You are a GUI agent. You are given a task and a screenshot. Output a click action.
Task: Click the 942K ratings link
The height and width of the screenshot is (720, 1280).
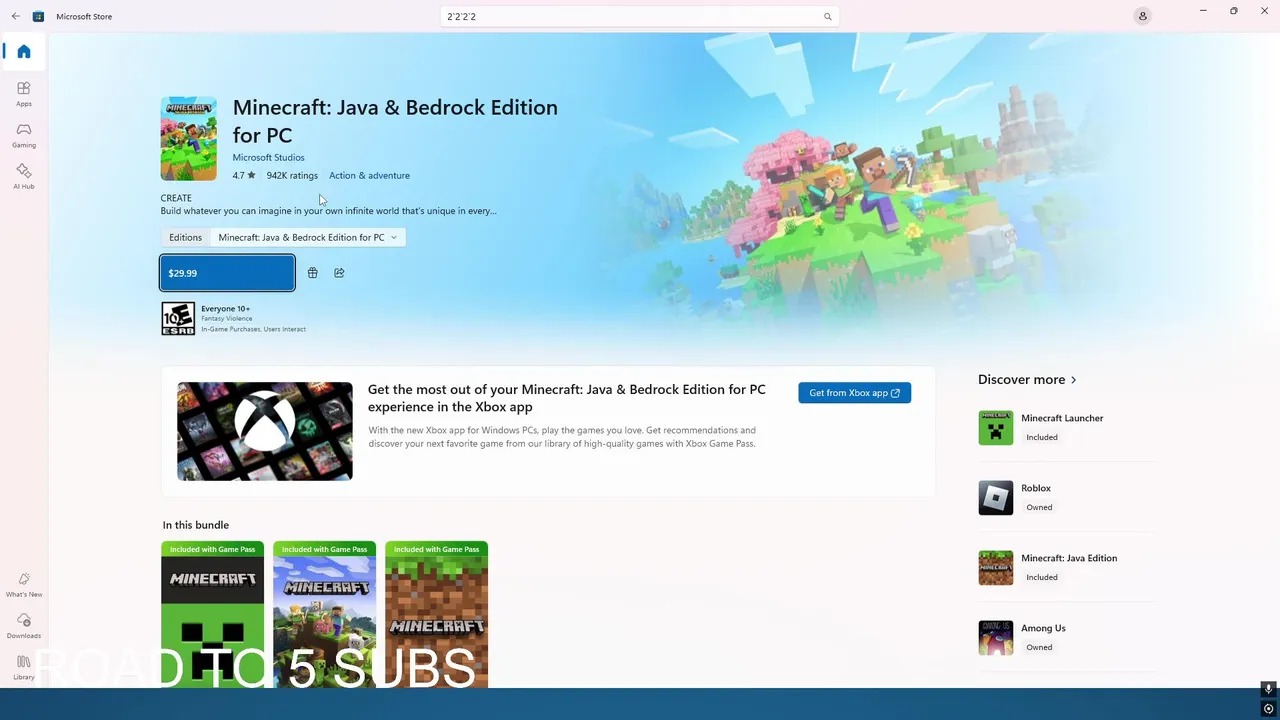[x=292, y=175]
